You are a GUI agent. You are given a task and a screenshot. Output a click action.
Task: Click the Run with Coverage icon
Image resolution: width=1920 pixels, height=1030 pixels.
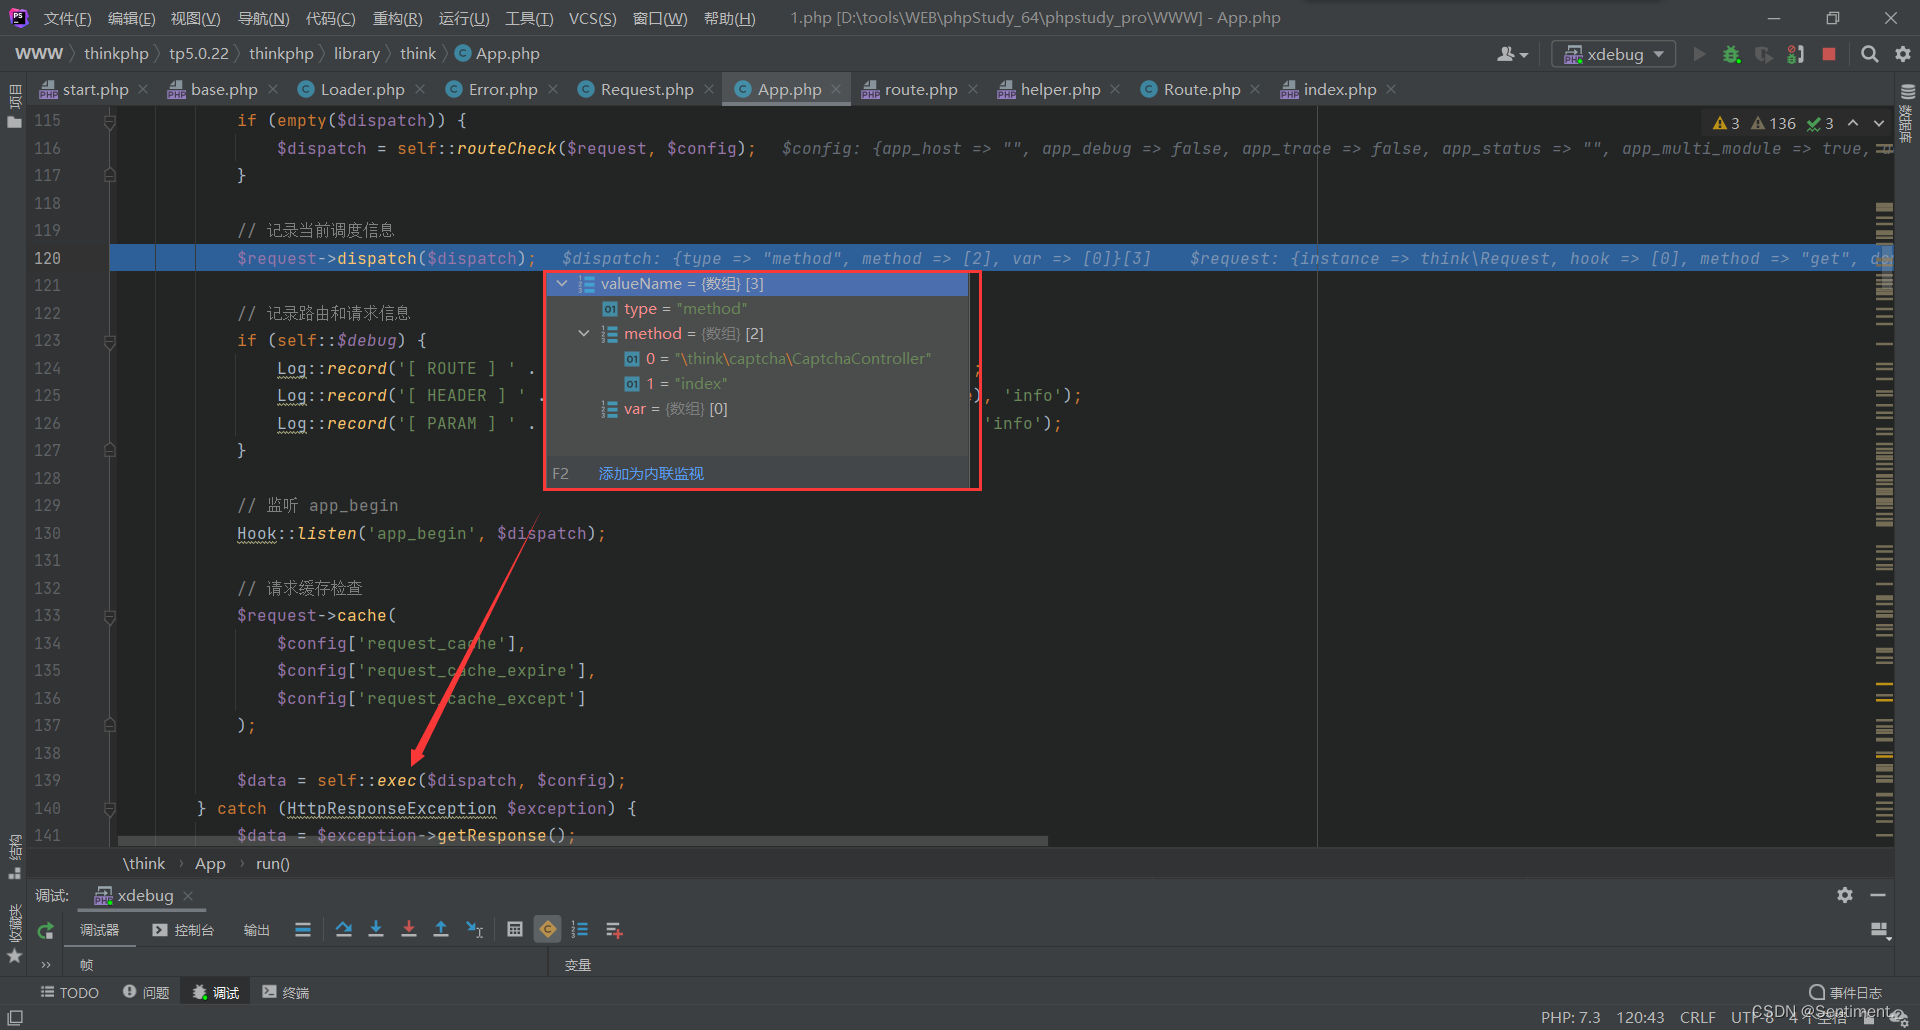(1764, 54)
